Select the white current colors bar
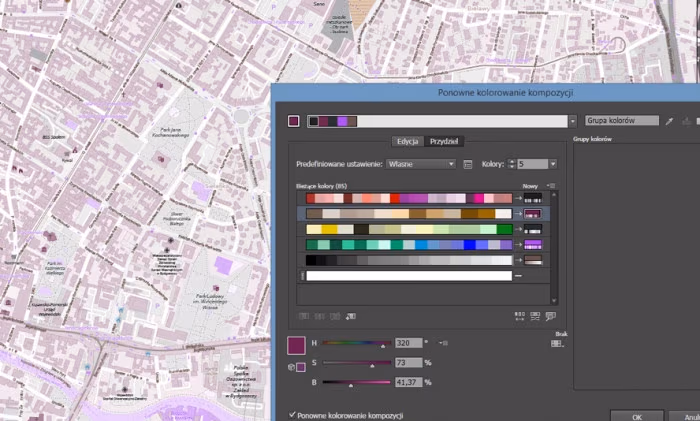The width and height of the screenshot is (700, 421). [409, 276]
